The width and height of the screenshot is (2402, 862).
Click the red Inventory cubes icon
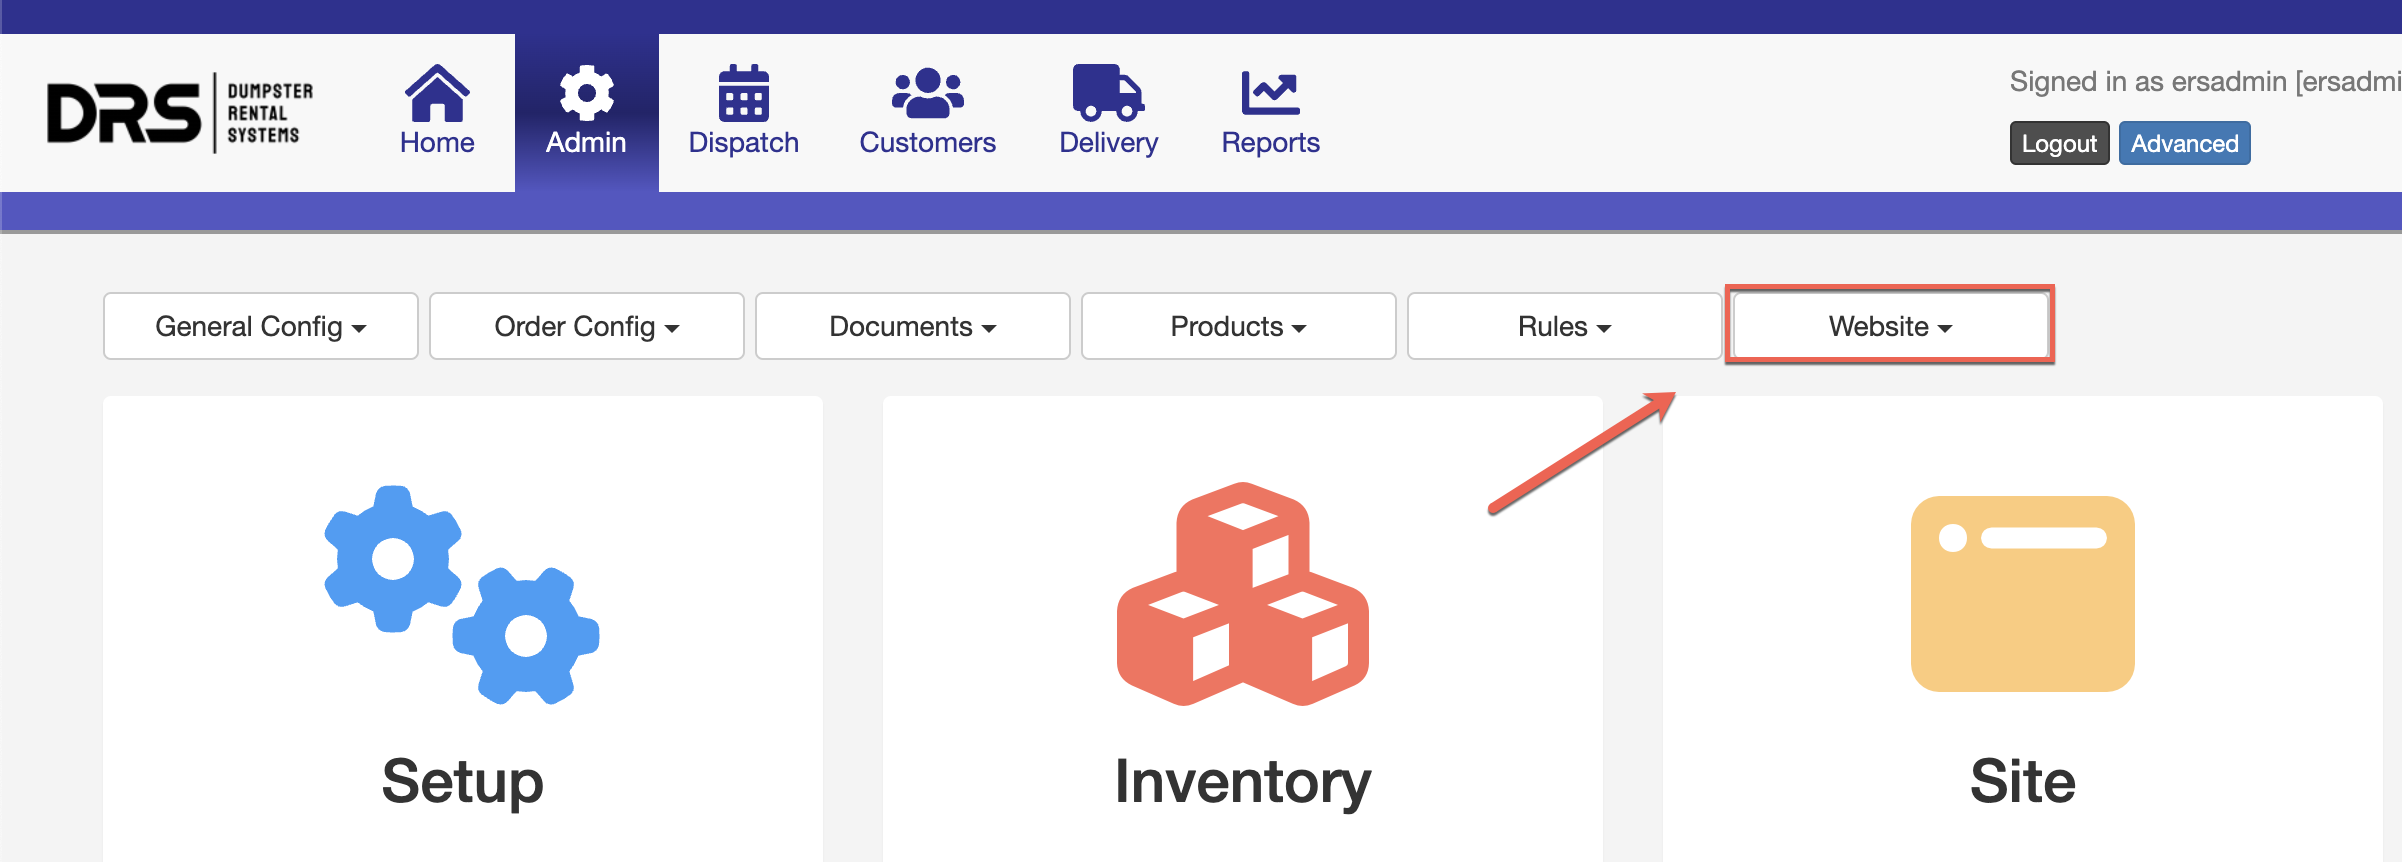click(x=1242, y=595)
